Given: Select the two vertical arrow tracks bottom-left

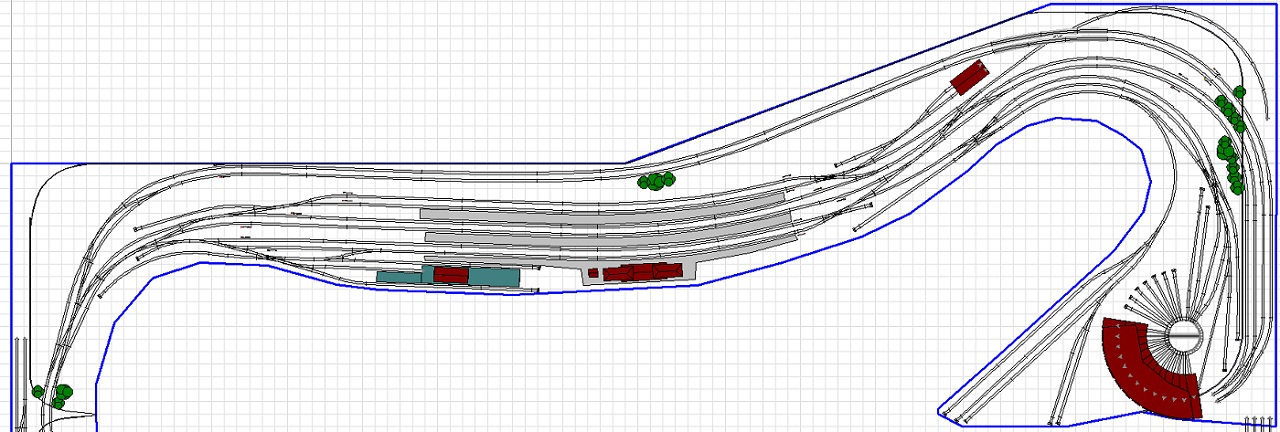Looking at the screenshot, I should point(19,370).
